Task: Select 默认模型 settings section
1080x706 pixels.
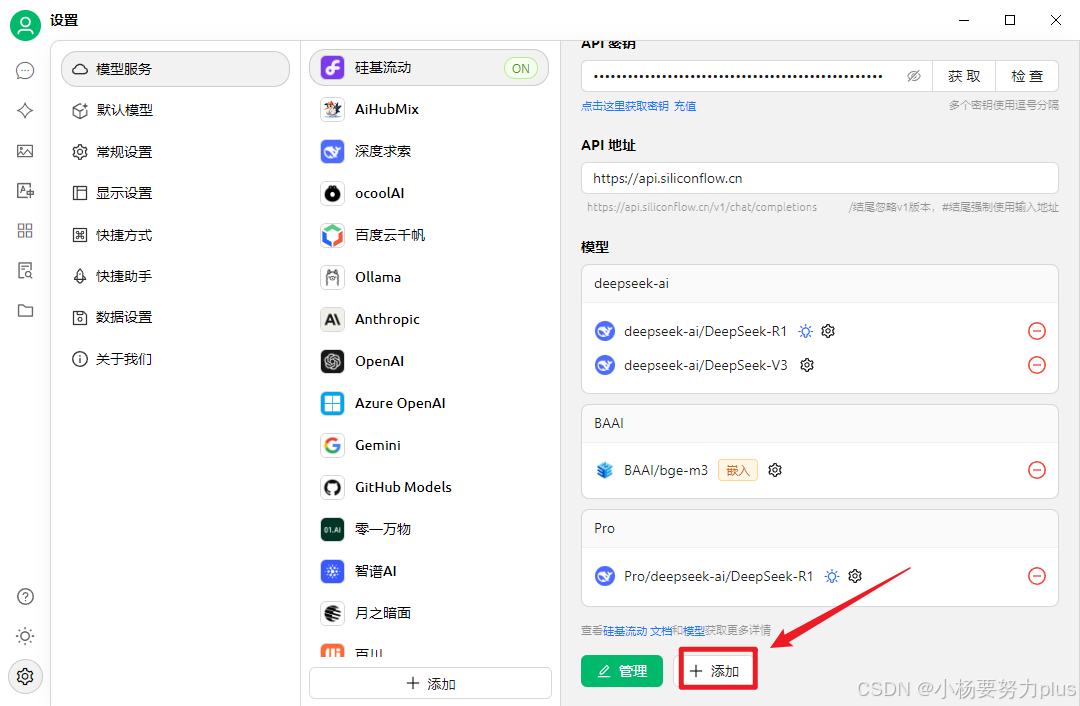Action: click(176, 110)
